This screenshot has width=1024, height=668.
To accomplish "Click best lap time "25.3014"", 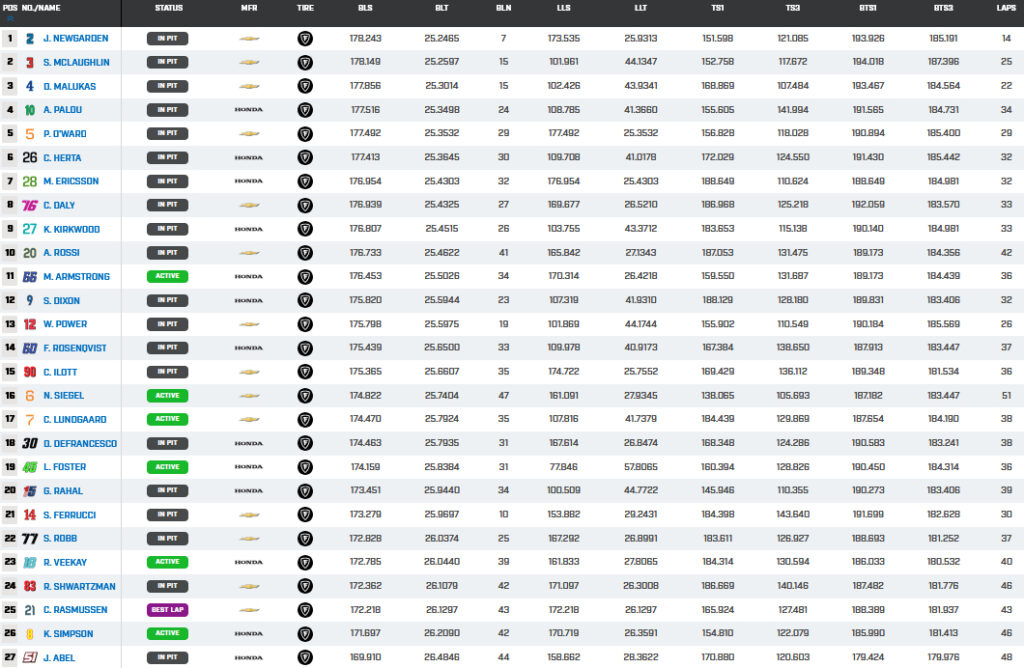I will tap(441, 86).
